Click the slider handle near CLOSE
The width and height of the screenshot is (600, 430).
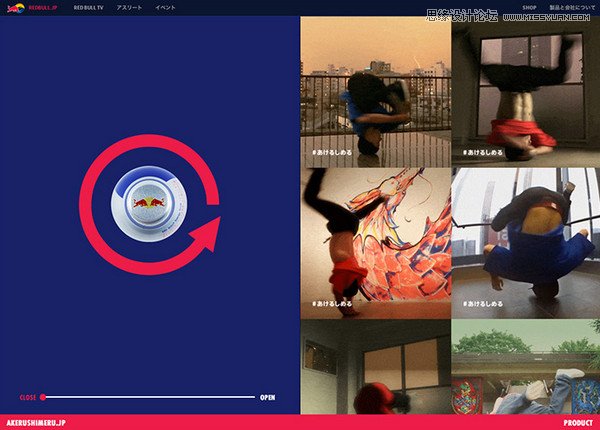[43, 397]
